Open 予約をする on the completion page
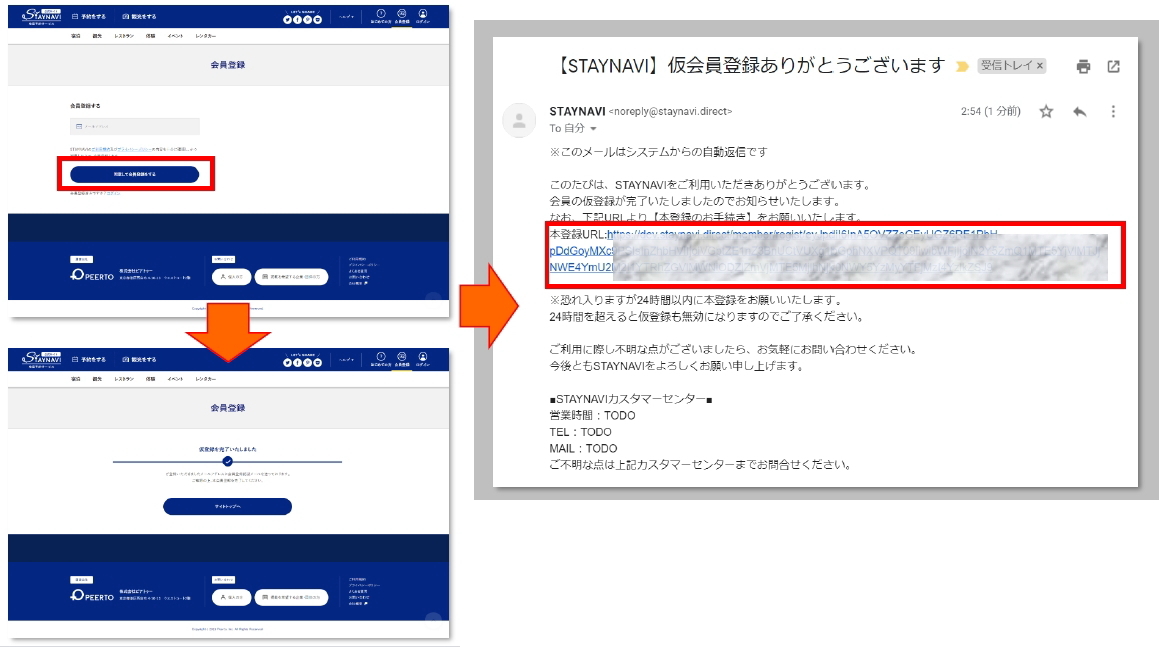The width and height of the screenshot is (1167, 647). tap(89, 360)
